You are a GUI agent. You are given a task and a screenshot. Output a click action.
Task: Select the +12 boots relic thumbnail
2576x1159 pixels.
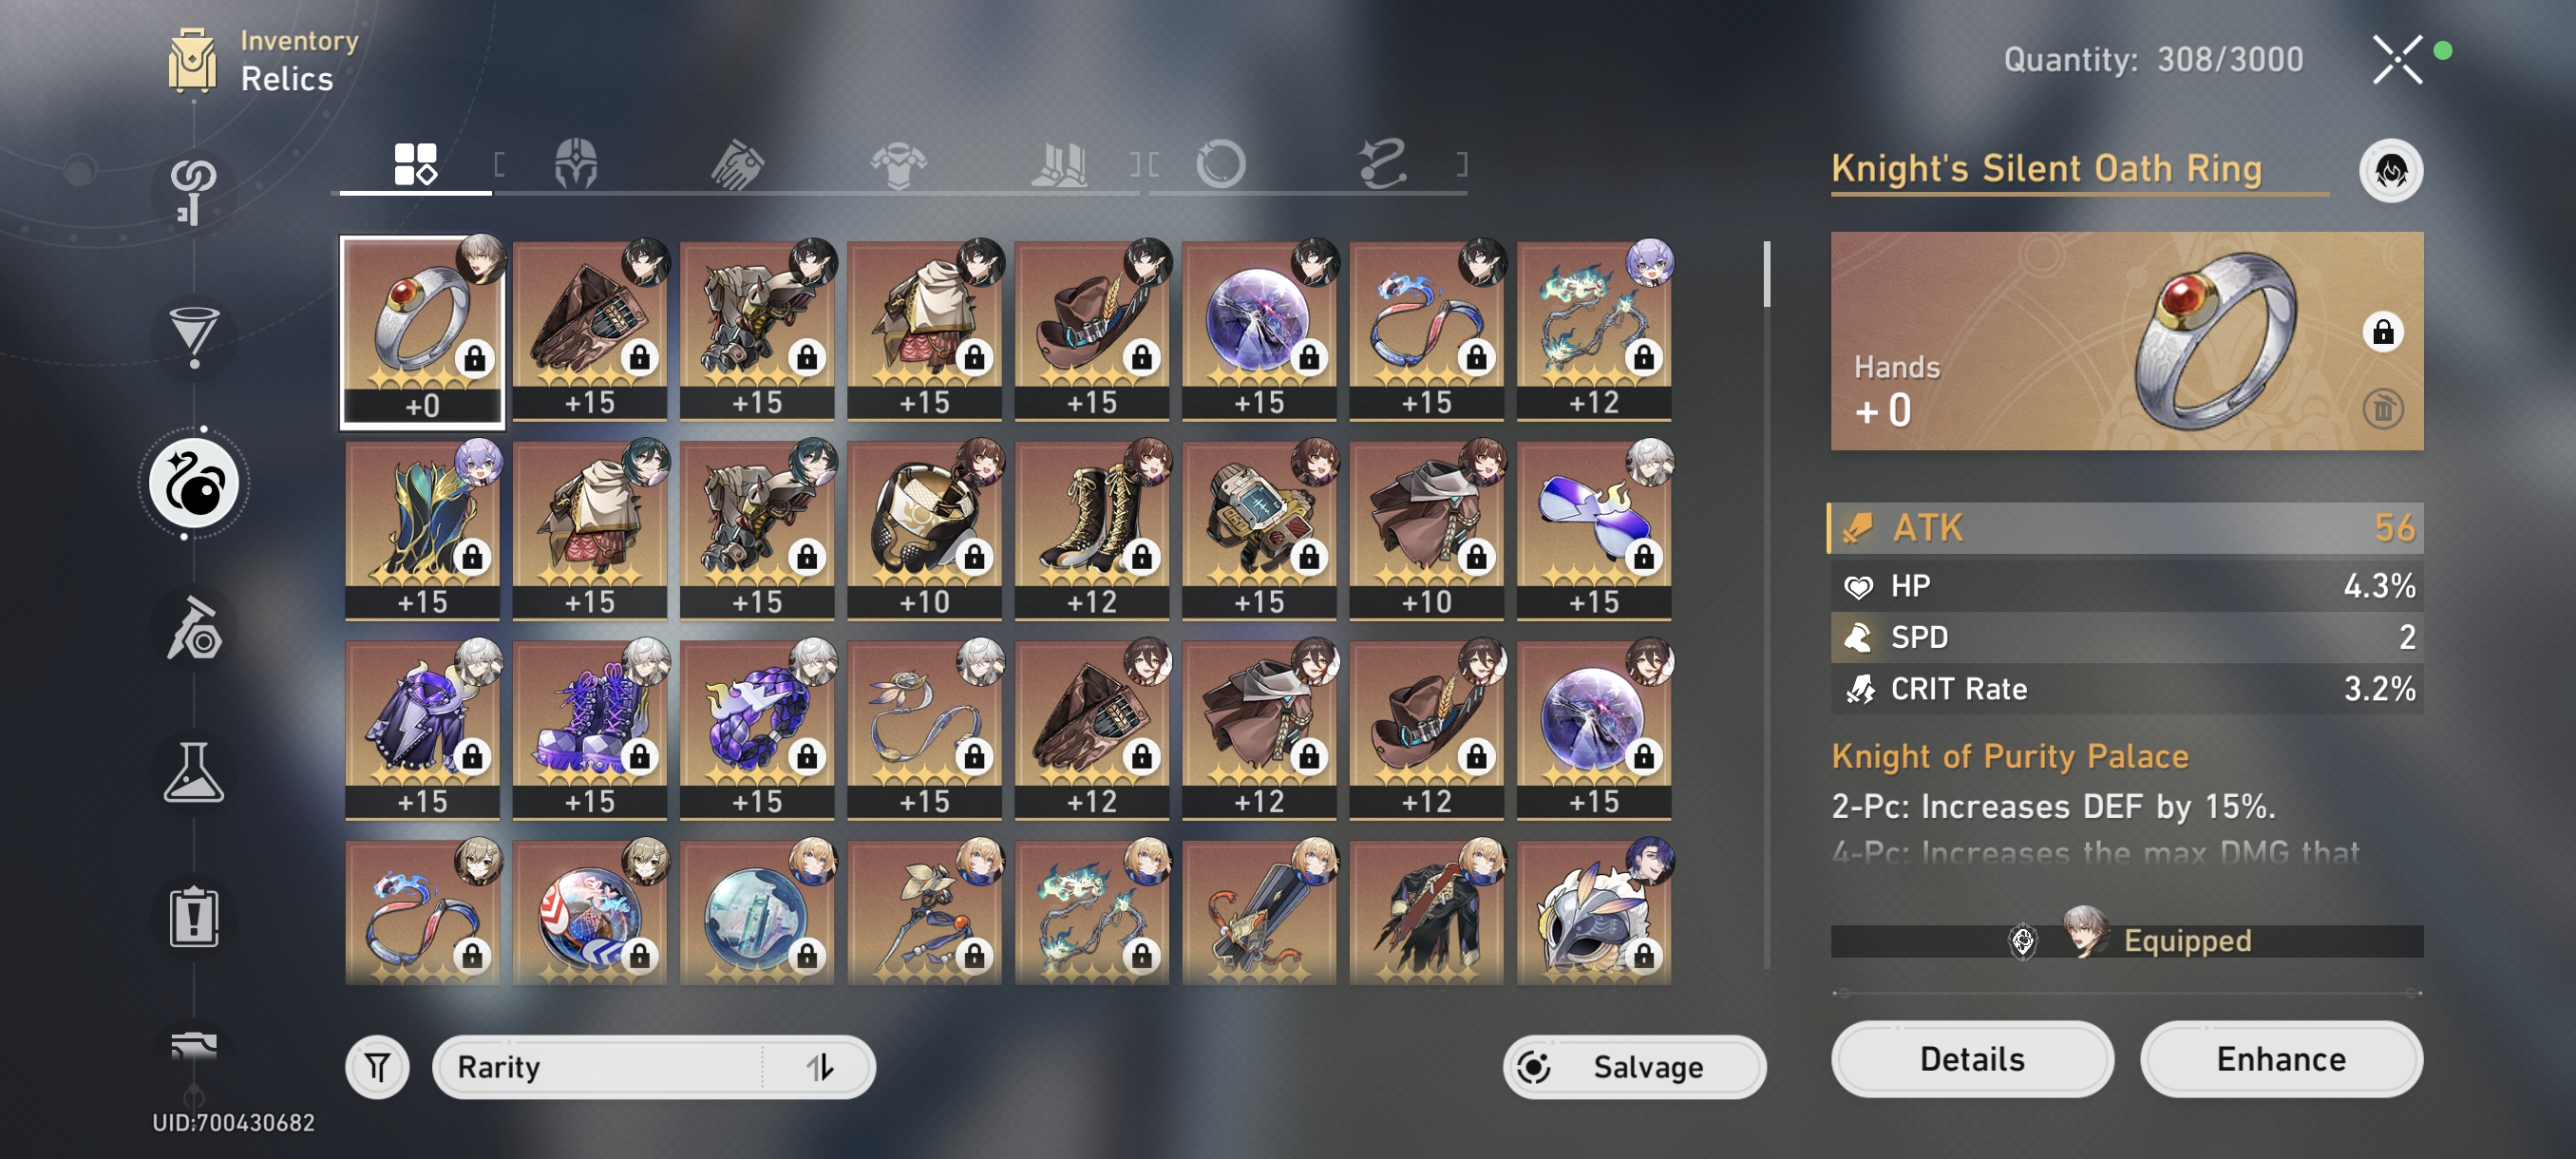pyautogui.click(x=1091, y=529)
